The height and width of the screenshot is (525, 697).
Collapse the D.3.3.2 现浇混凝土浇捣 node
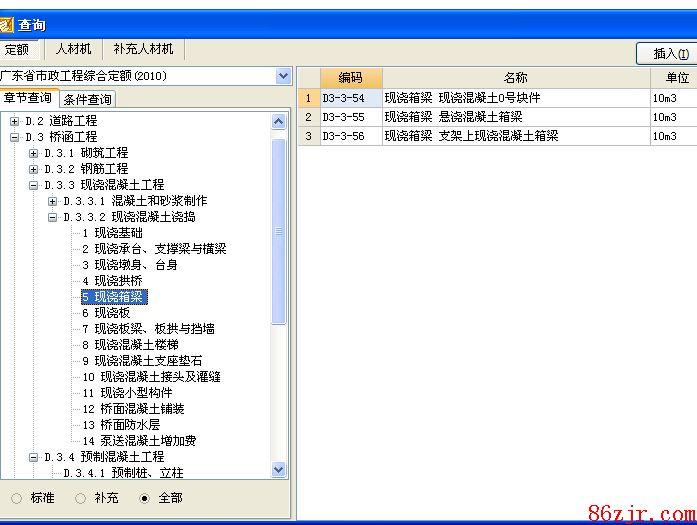(53, 217)
